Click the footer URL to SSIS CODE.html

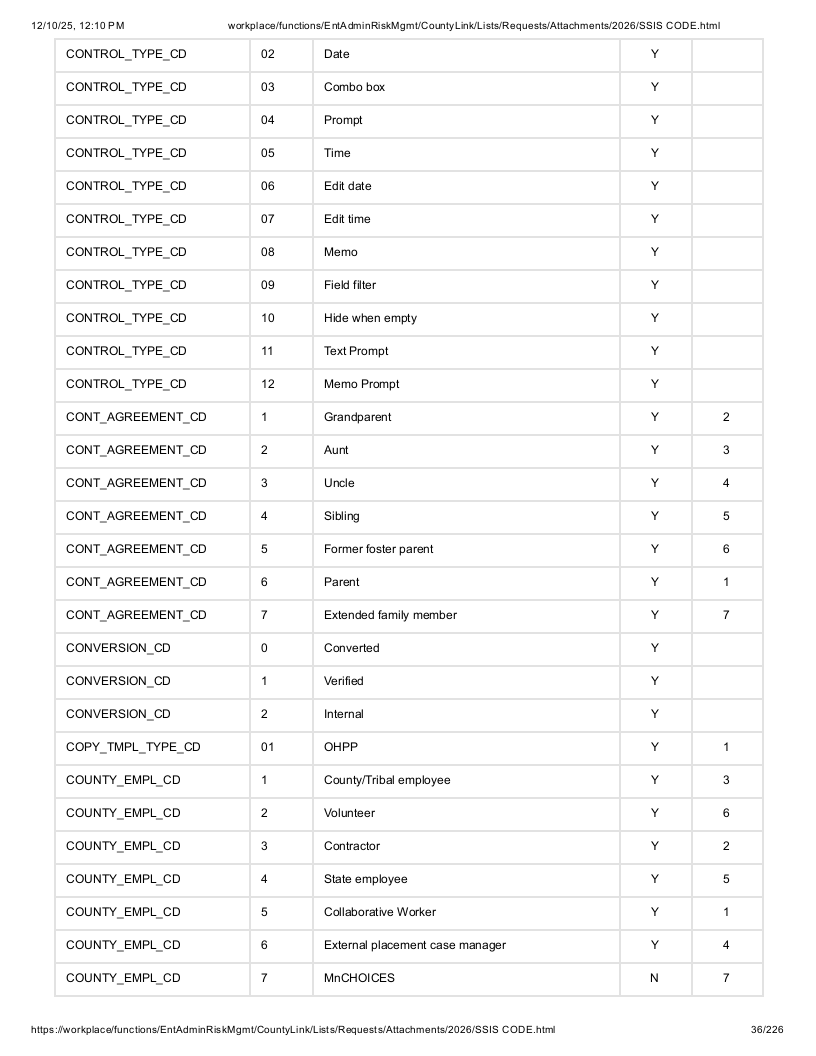[x=293, y=1030]
